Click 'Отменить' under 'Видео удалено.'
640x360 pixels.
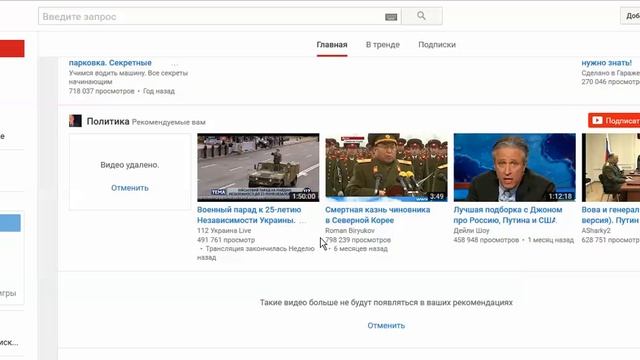click(x=130, y=188)
